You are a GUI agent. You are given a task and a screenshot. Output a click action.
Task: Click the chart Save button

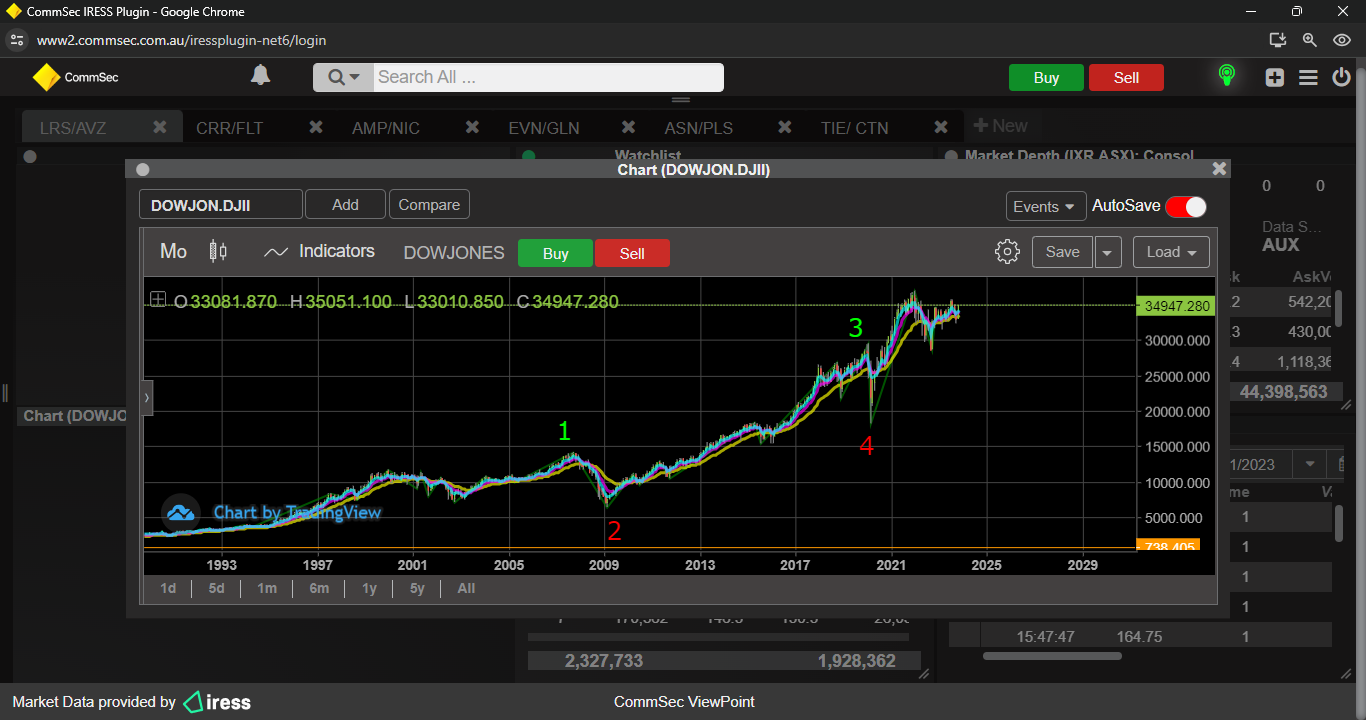click(1062, 252)
